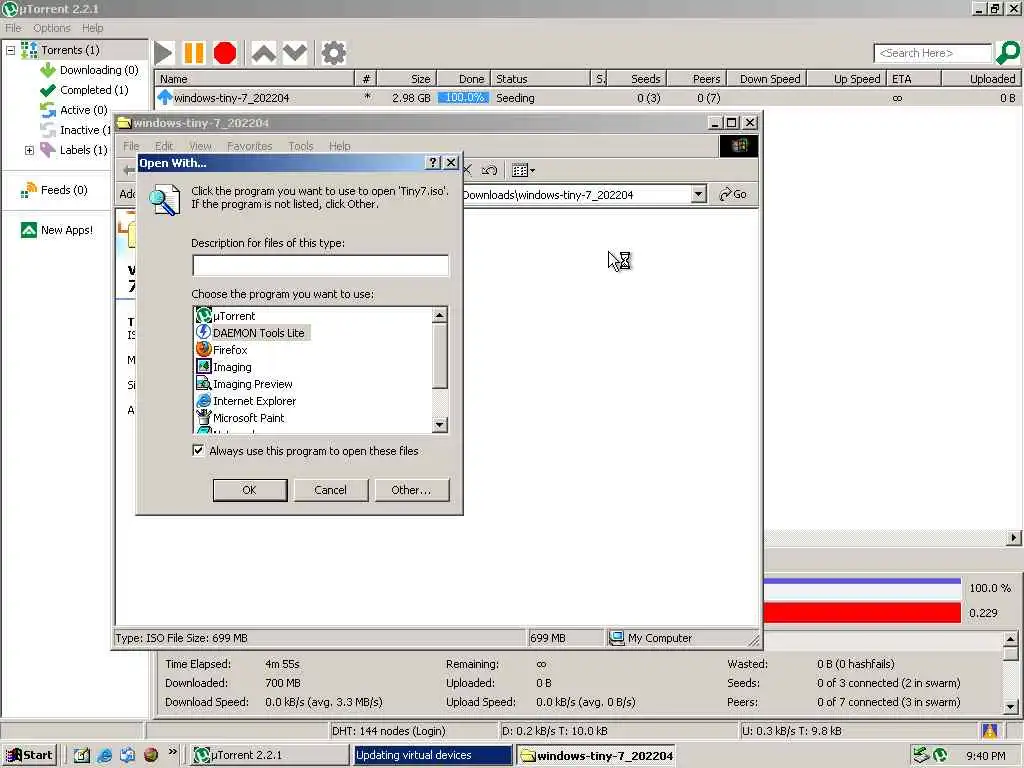The image size is (1024, 768).
Task: Click the green search magnifier icon
Action: coord(1008,53)
